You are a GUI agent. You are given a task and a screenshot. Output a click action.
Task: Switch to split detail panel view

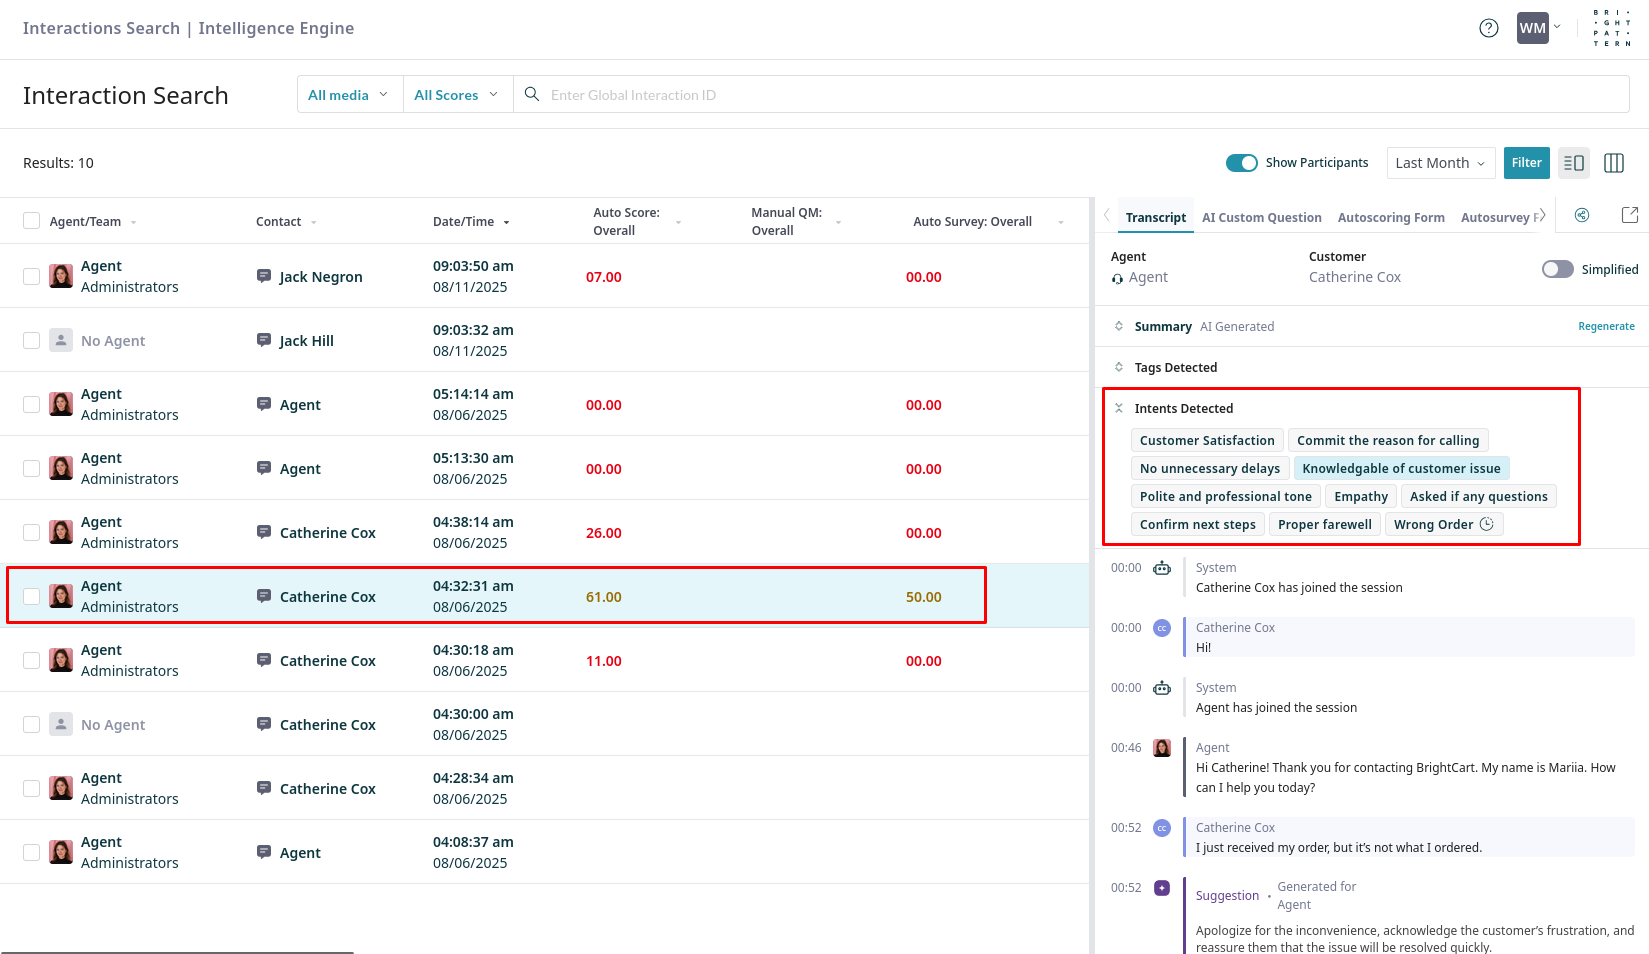(x=1573, y=163)
